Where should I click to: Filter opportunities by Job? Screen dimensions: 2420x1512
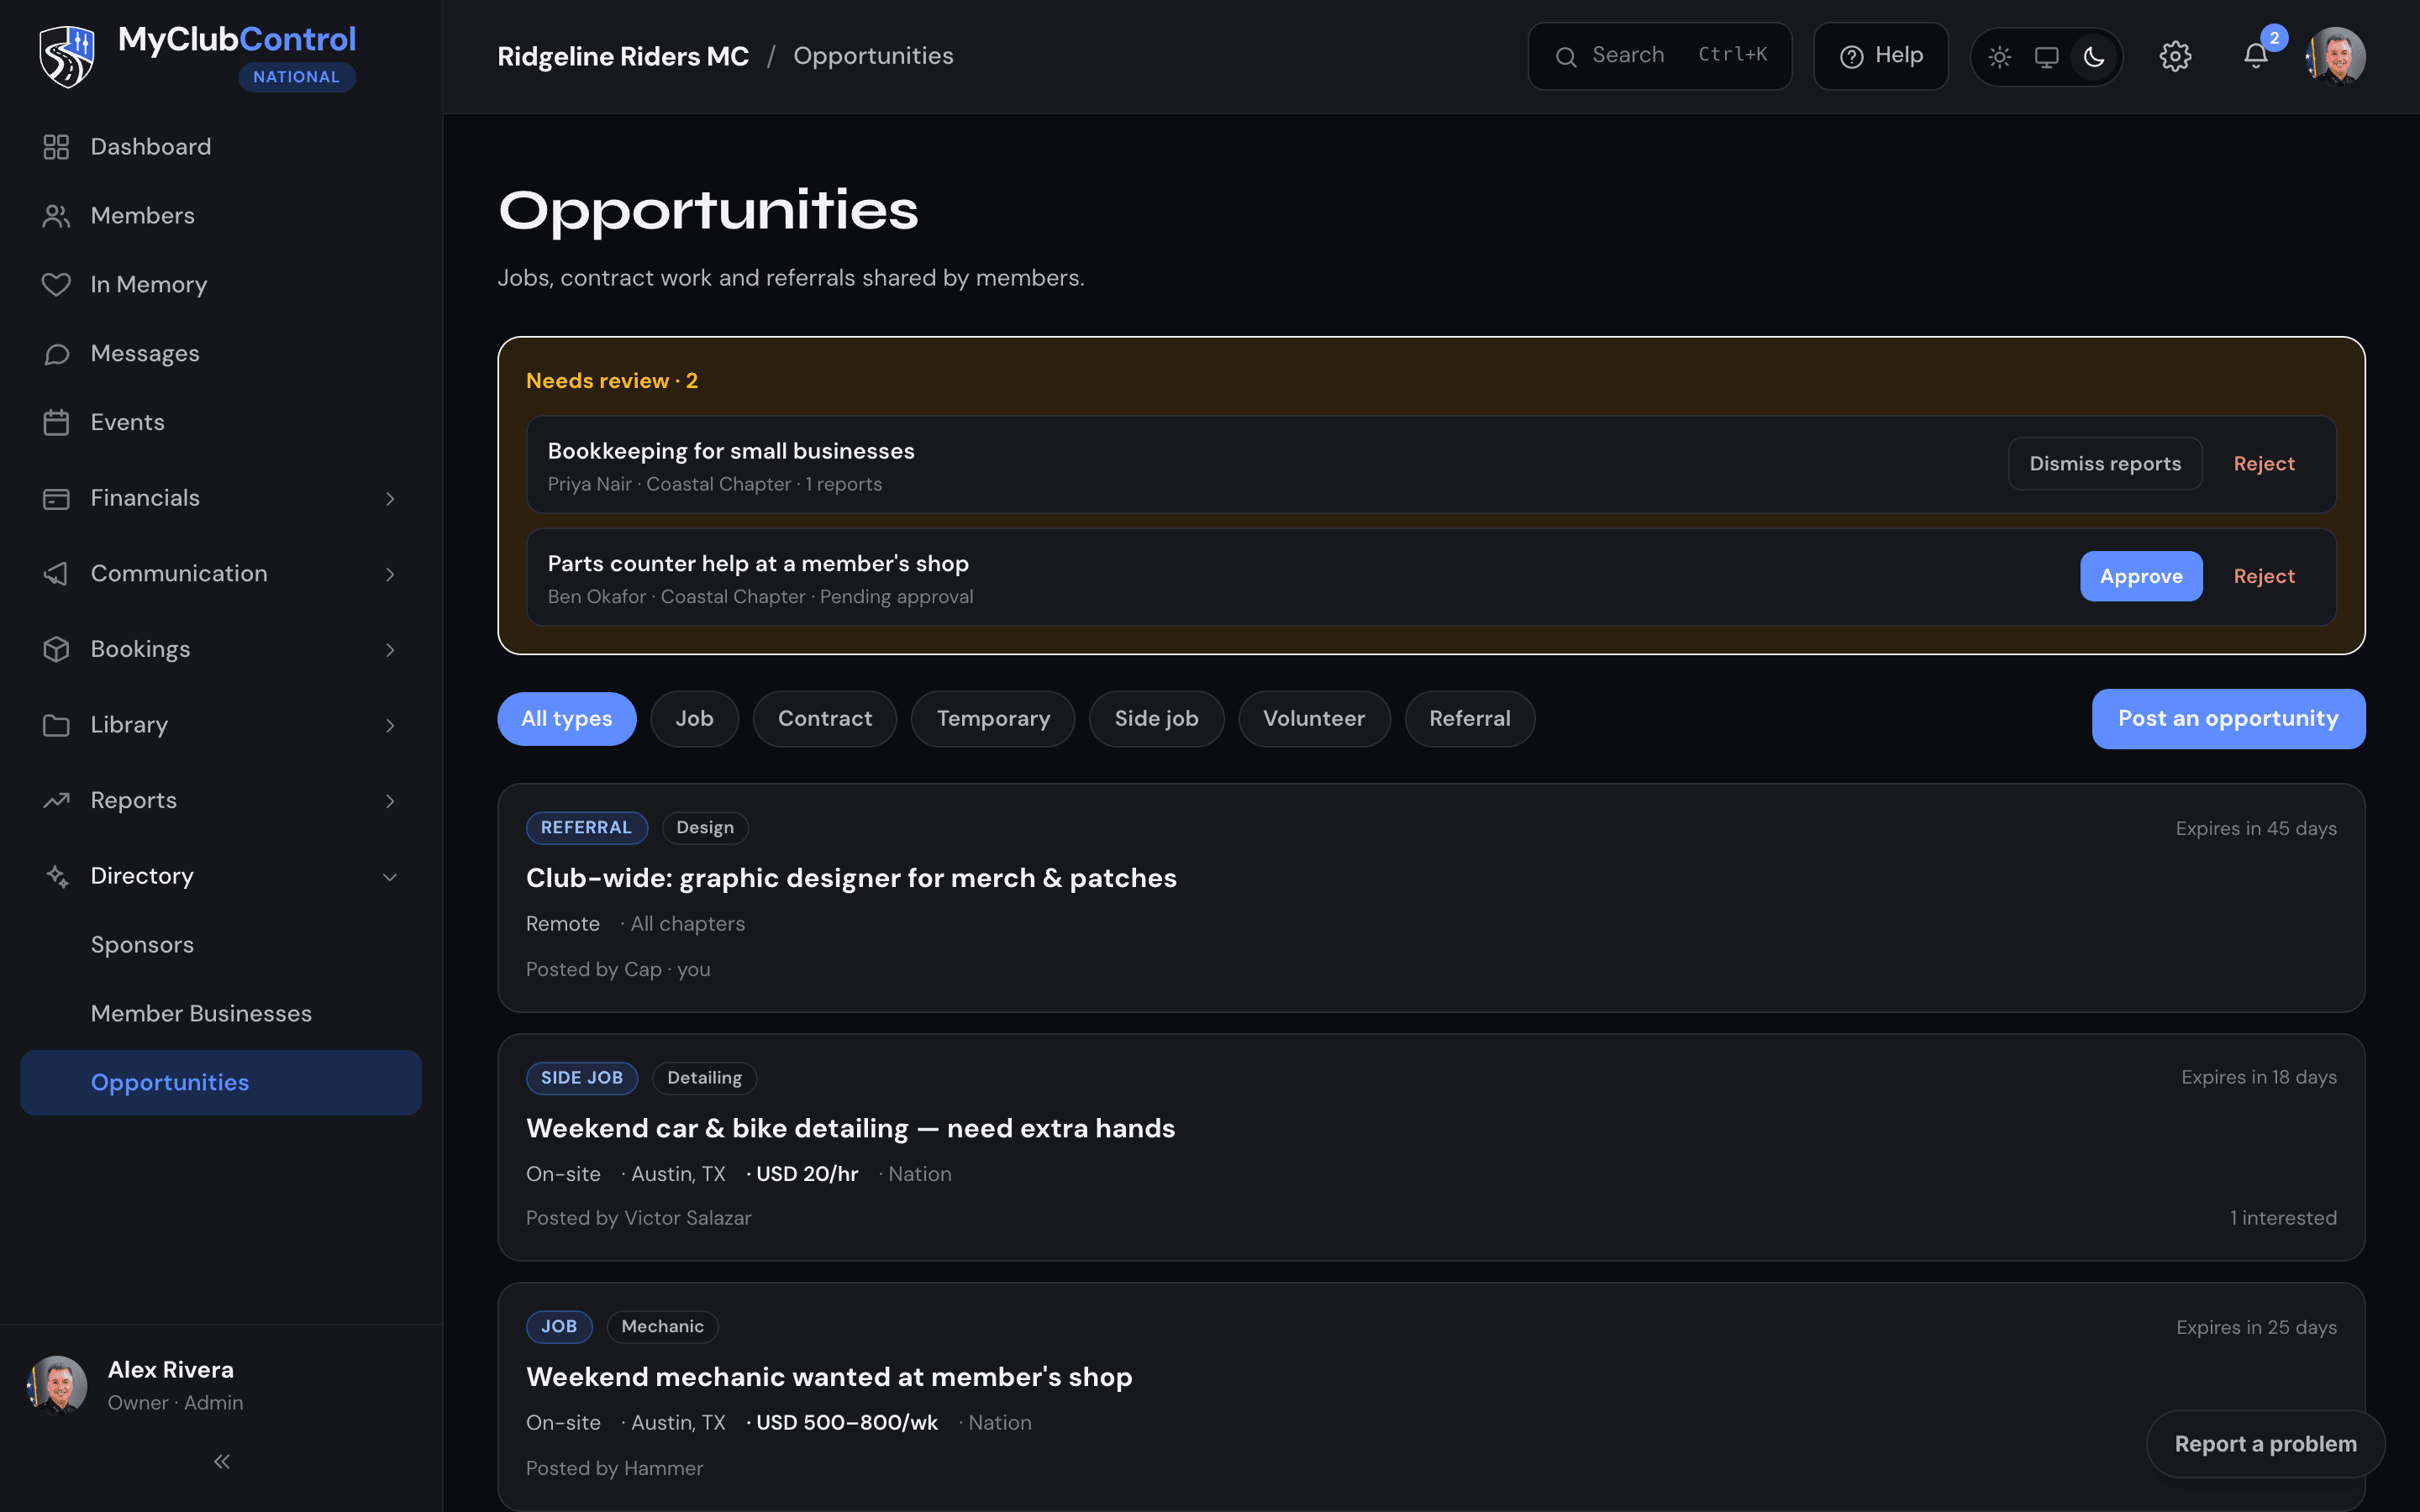(694, 719)
